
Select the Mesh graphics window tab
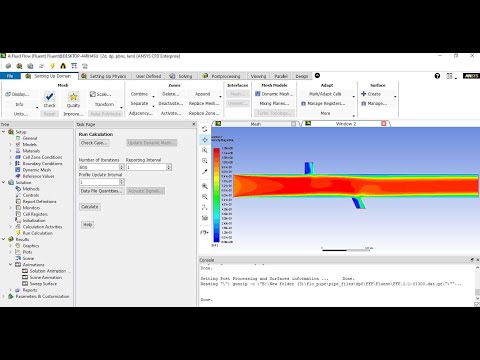coord(256,124)
